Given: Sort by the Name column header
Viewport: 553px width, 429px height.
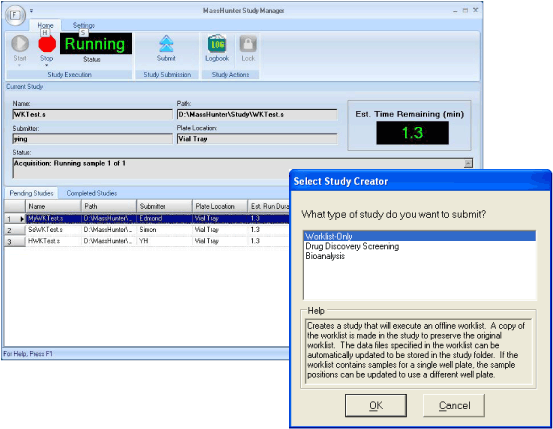Looking at the screenshot, I should click(x=53, y=206).
